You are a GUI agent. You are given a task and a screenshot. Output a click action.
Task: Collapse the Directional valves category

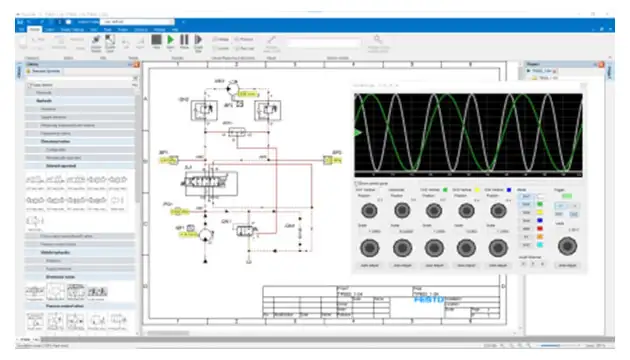tap(80, 141)
